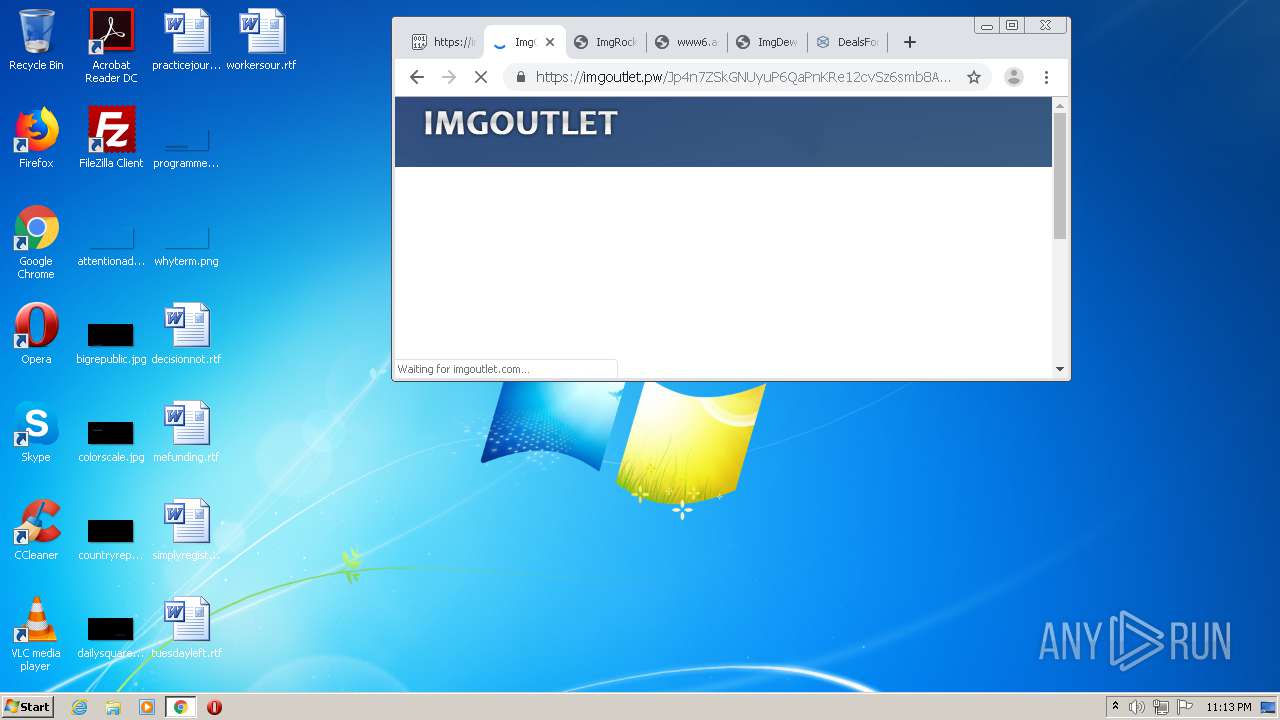
Task: Bookmark this page with the star
Action: pos(974,77)
